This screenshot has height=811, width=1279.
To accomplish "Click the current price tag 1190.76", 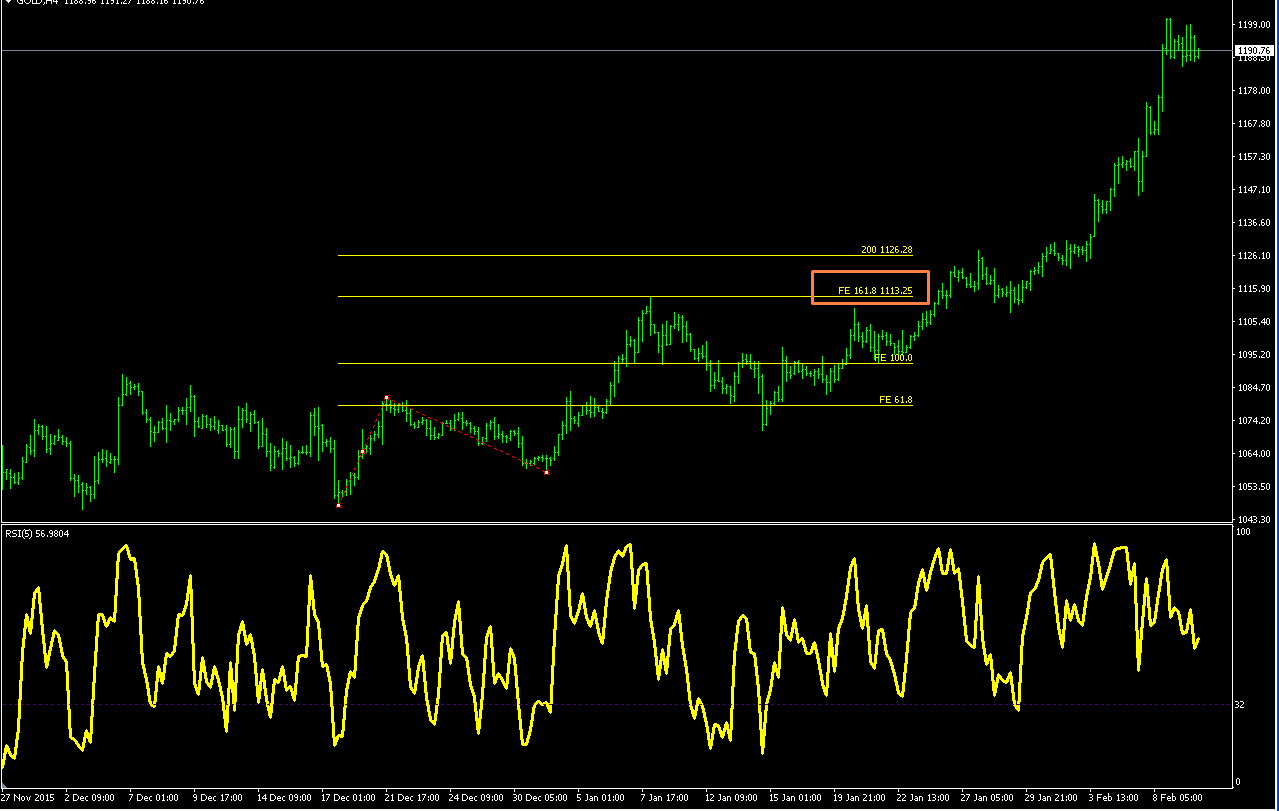I will click(1253, 50).
